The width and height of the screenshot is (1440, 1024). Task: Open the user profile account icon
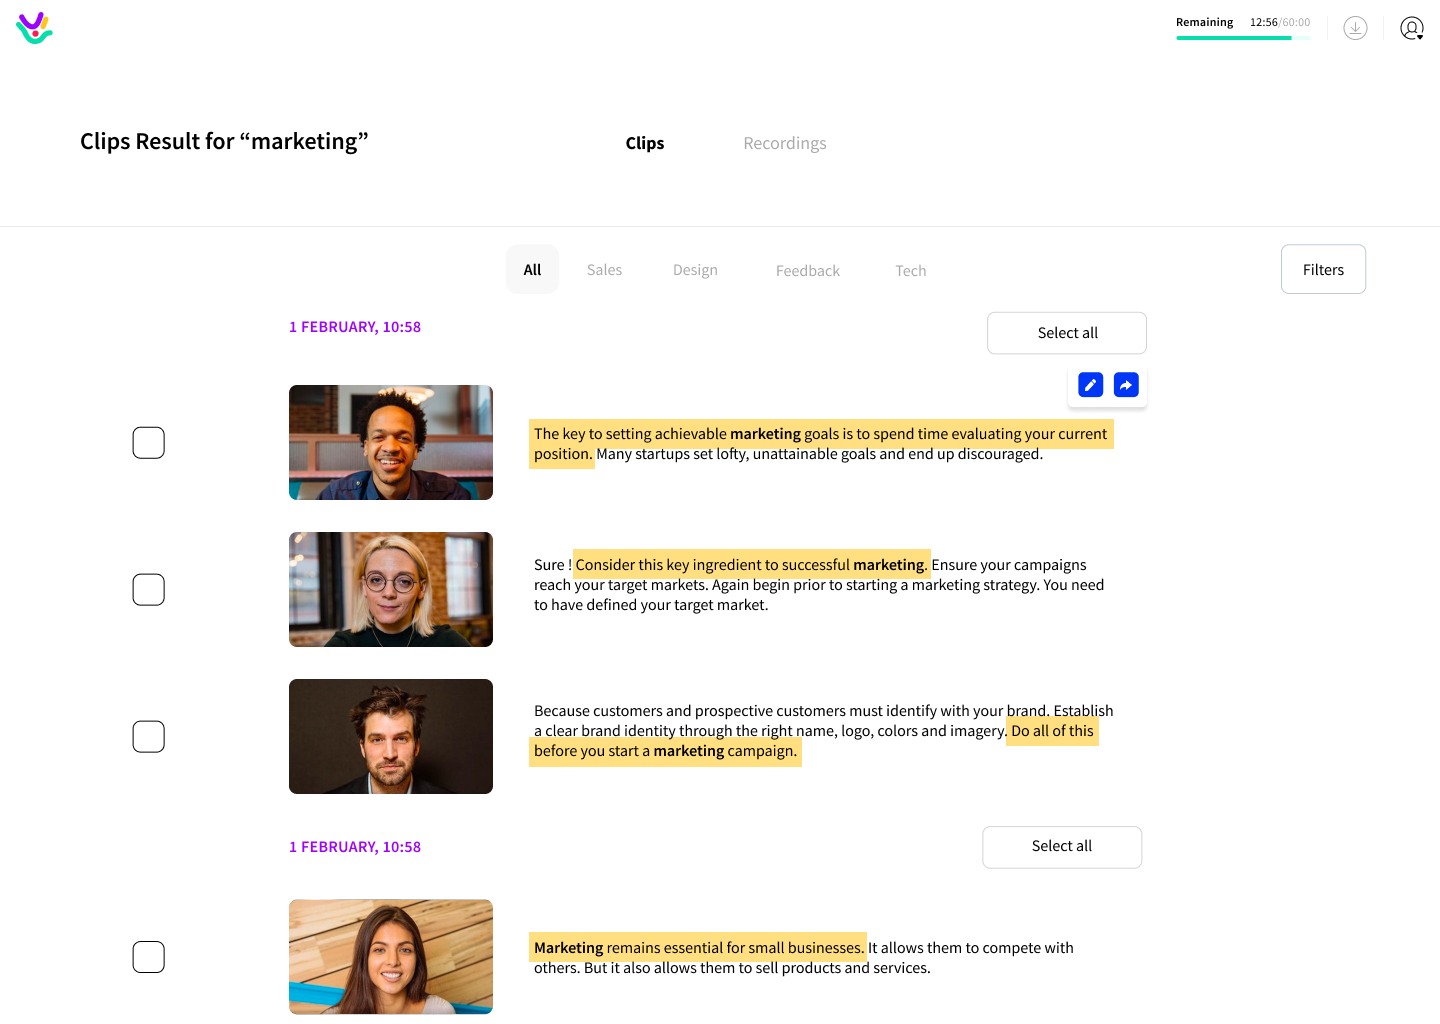point(1411,28)
